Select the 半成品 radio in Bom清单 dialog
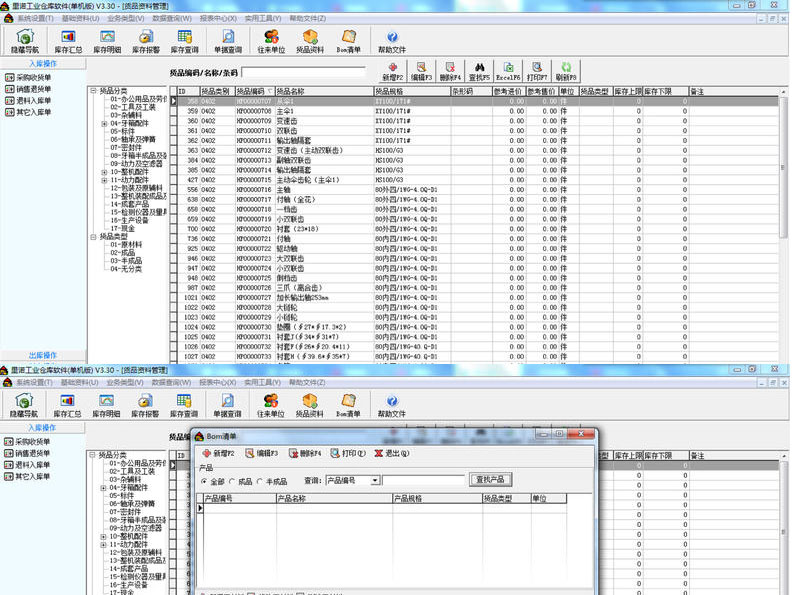800x595 pixels. click(x=260, y=481)
